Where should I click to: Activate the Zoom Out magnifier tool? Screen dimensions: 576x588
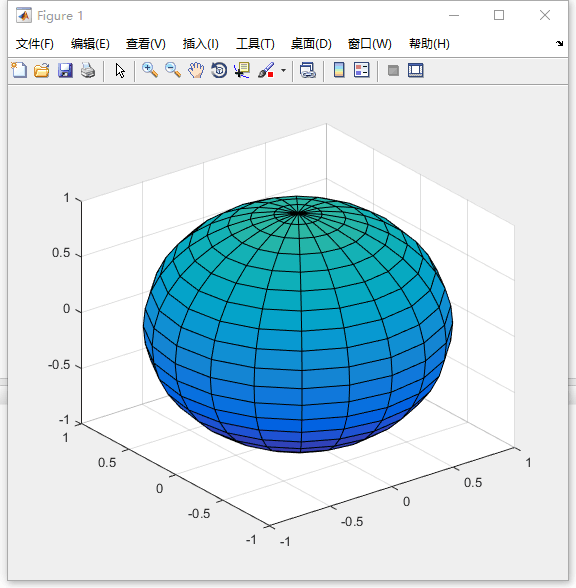coord(173,70)
